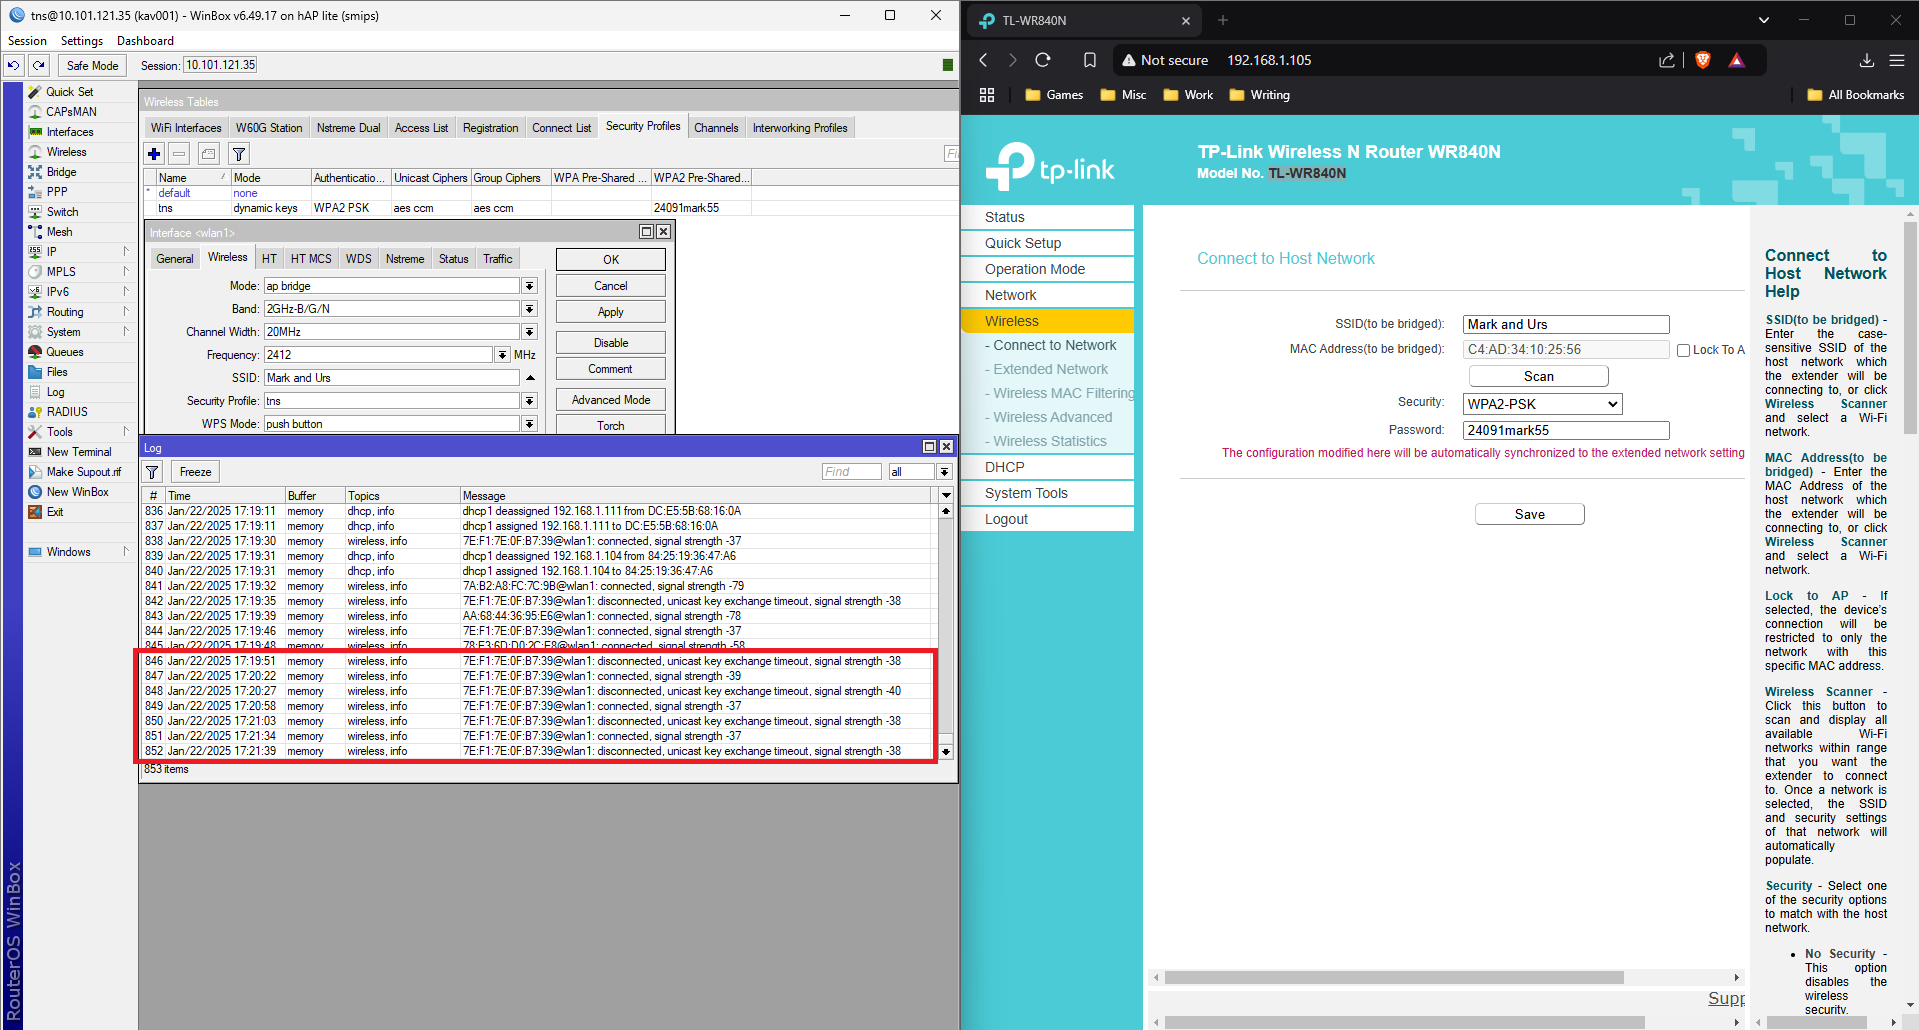Reload the page in the Brave browser
Viewport: 1919px width, 1030px height.
point(1043,60)
